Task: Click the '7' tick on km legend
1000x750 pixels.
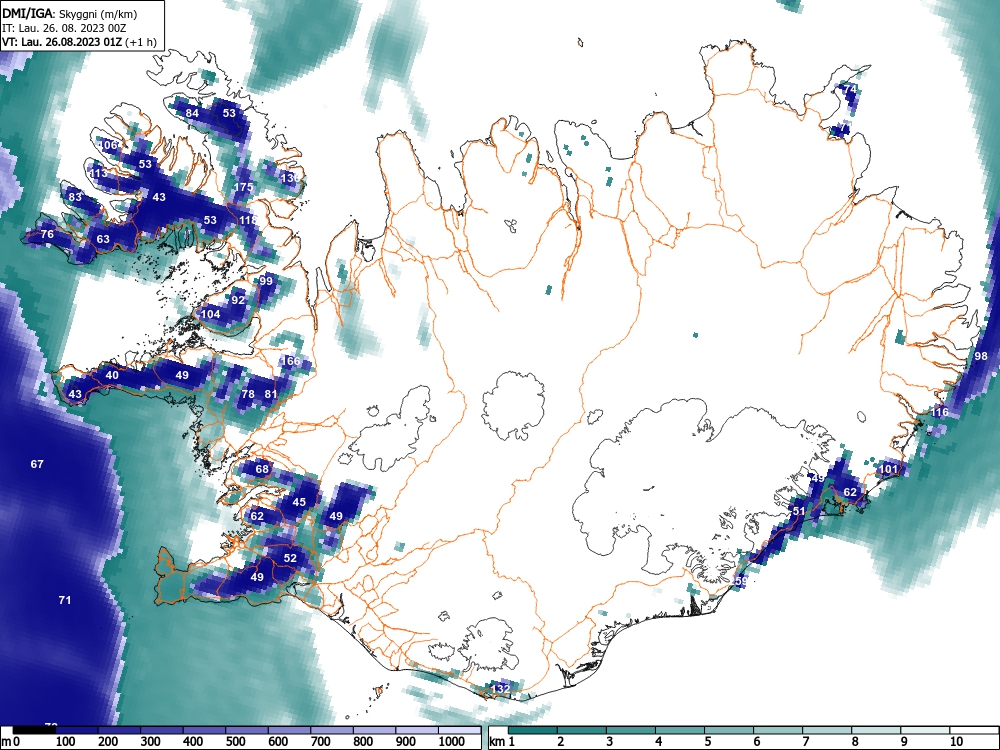Action: click(x=805, y=741)
